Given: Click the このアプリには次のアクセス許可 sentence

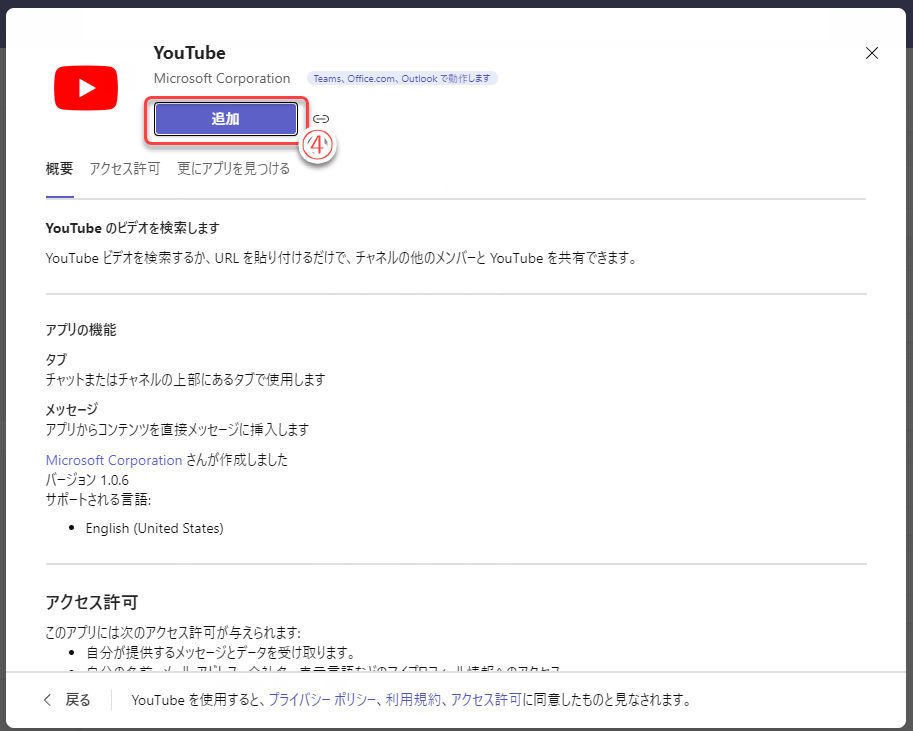Looking at the screenshot, I should [173, 633].
